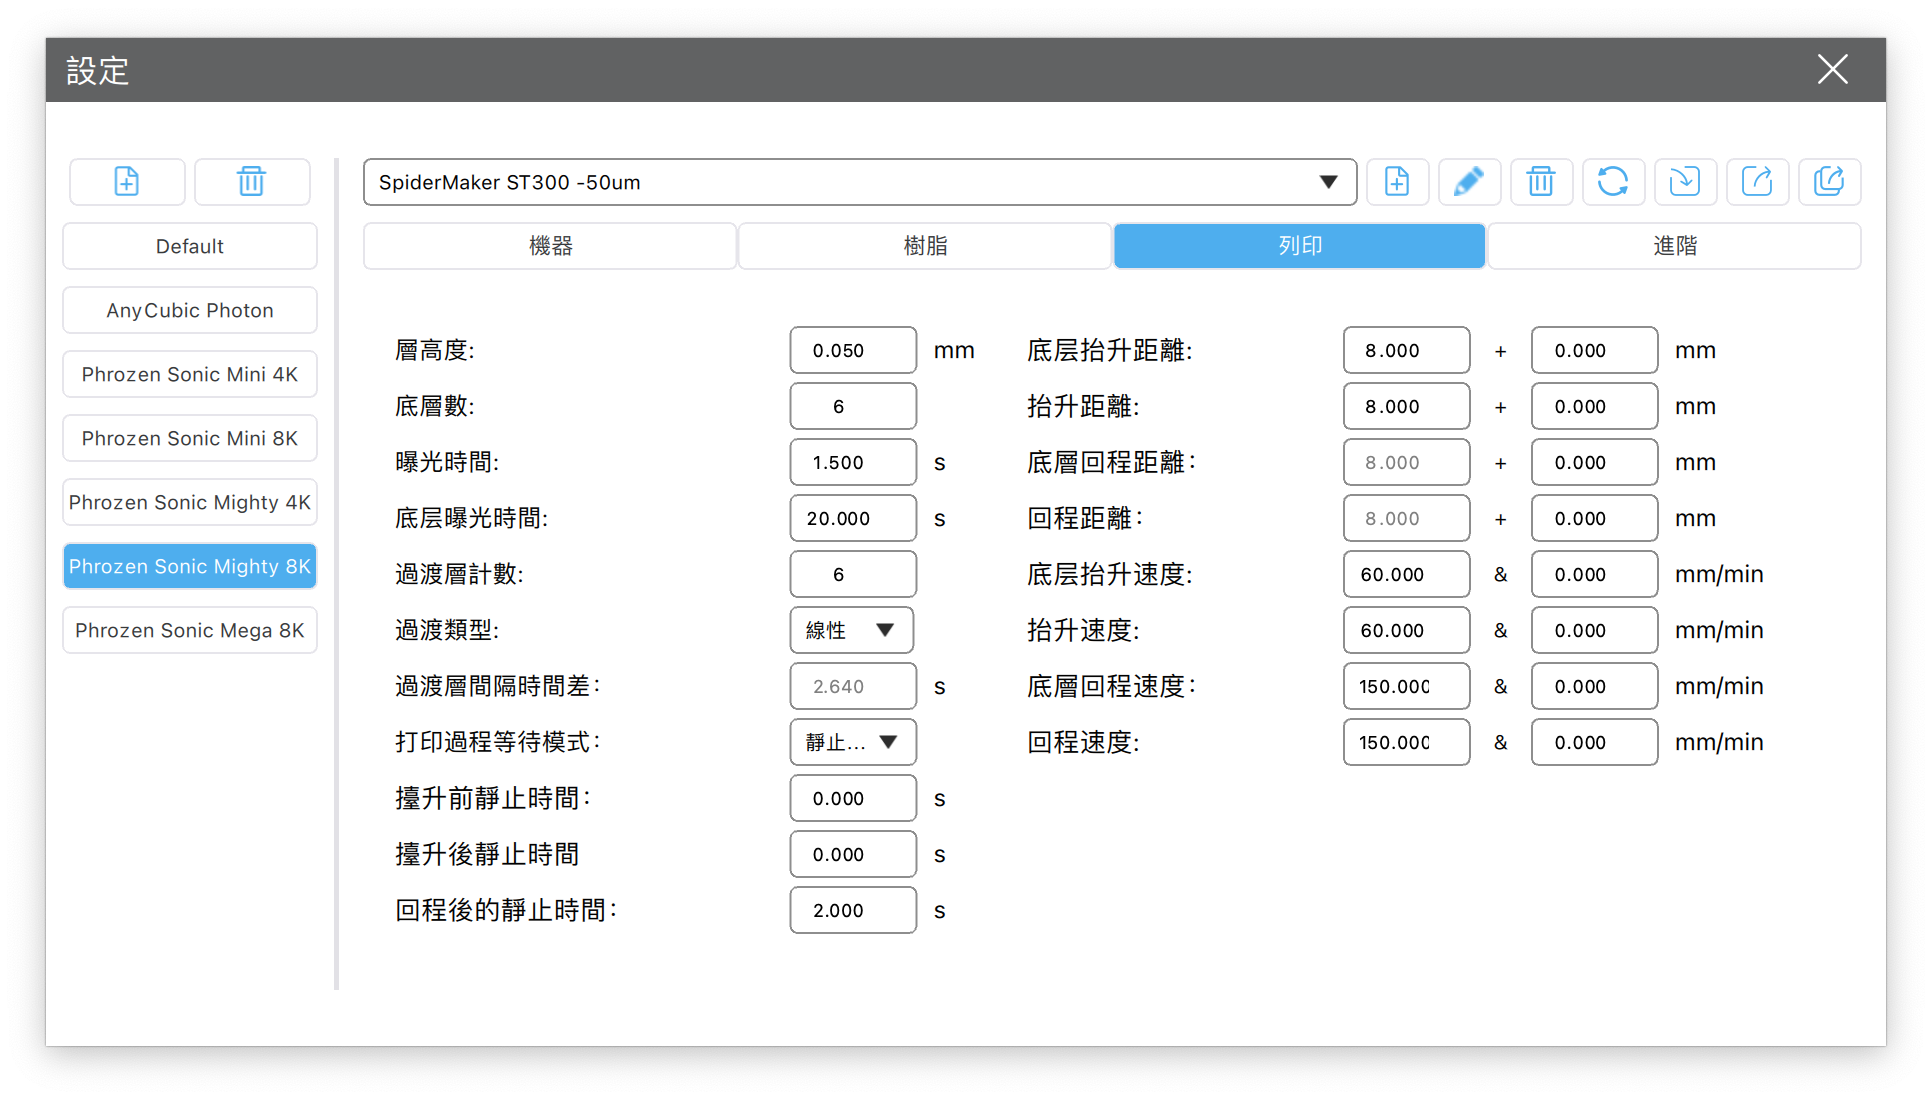The height and width of the screenshot is (1100, 1932).
Task: Click the import profile icon
Action: [1685, 182]
